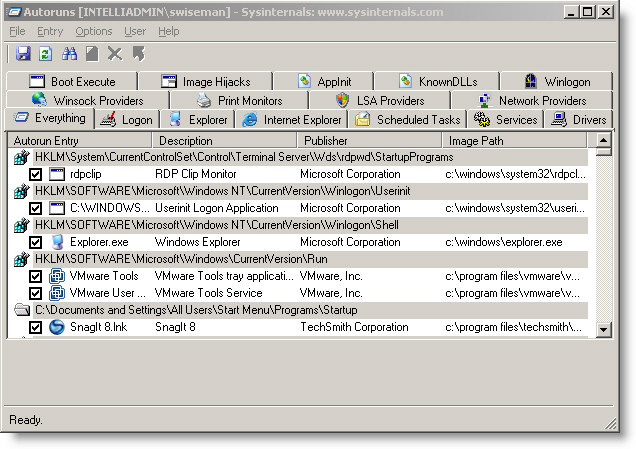Click the Explorer.exe computer icon

pos(57,242)
